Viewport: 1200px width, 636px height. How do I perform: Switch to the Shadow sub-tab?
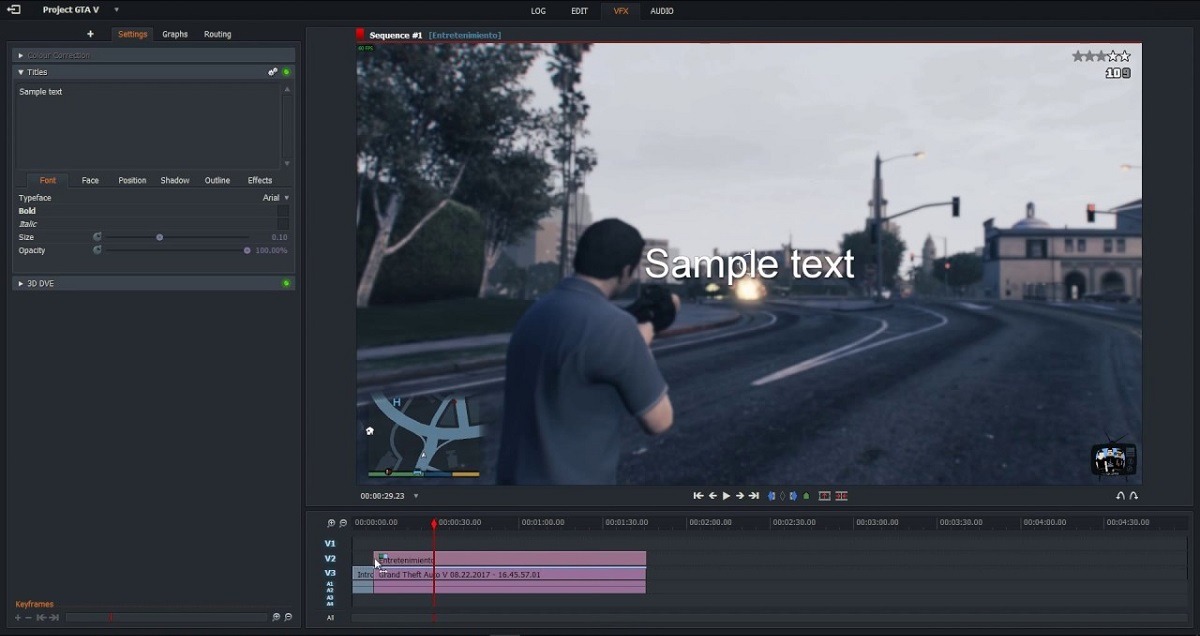pyautogui.click(x=175, y=180)
